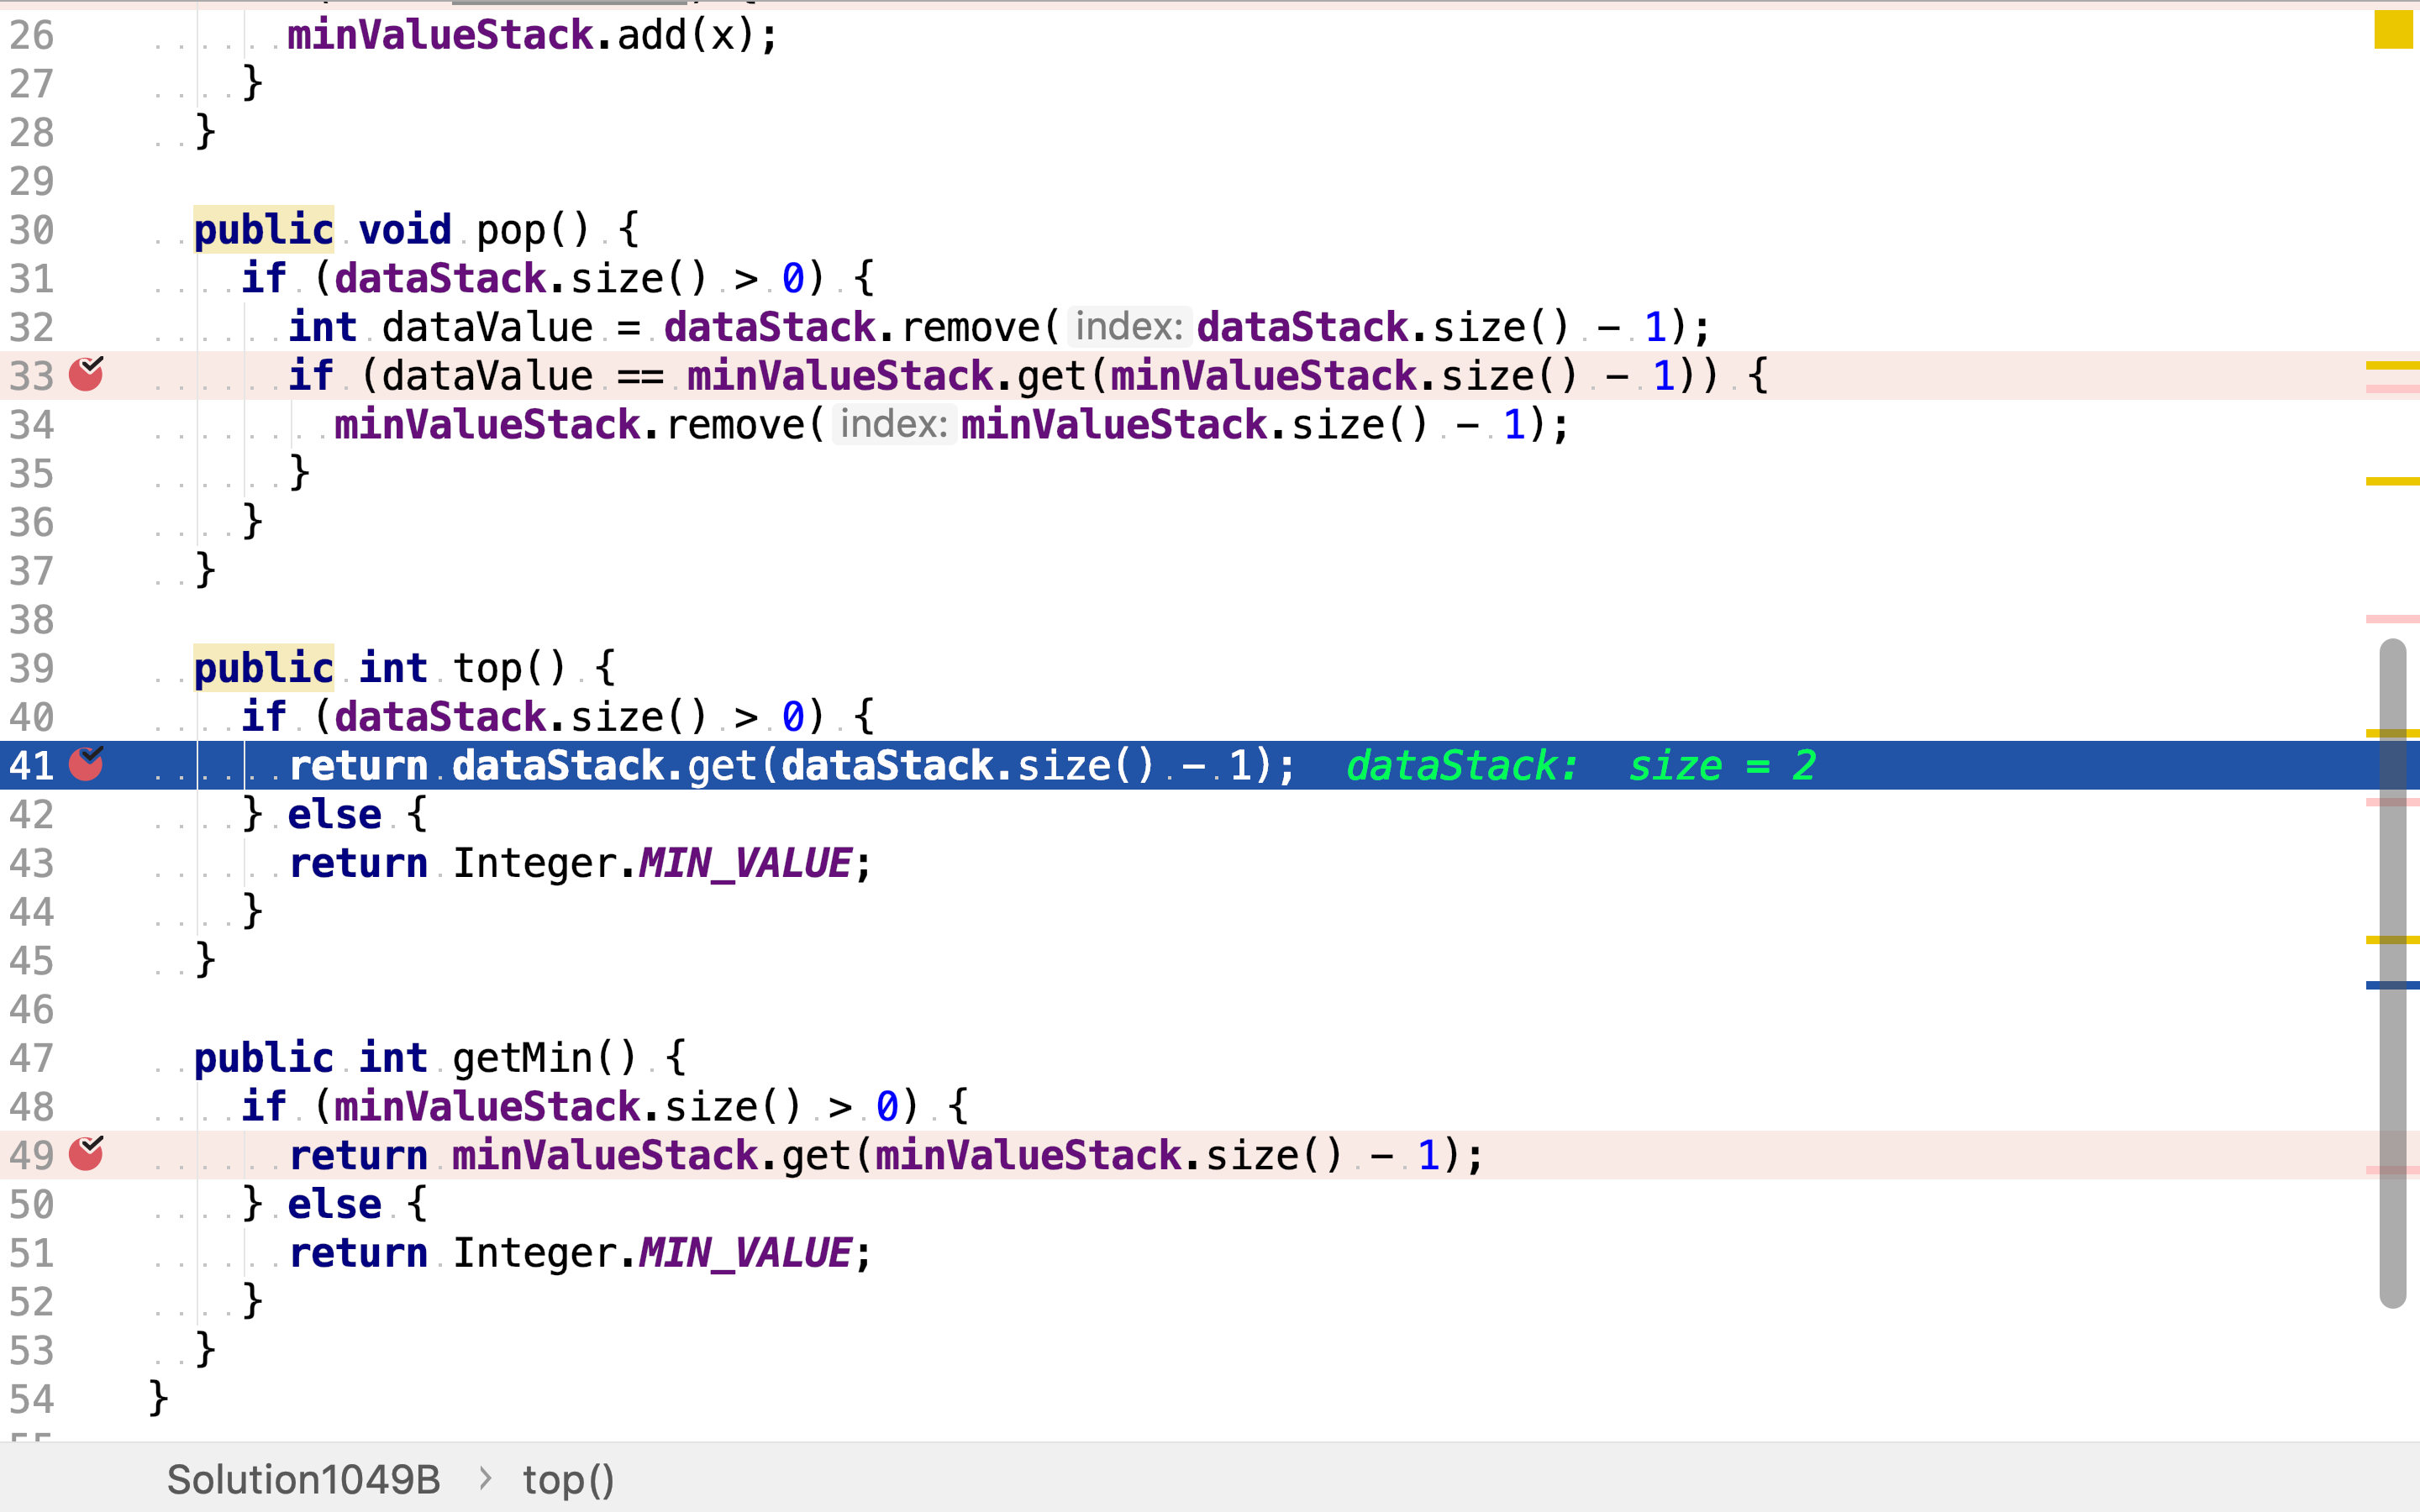2420x1512 pixels.
Task: Click yellow inspection indicator square top right
Action: point(2393,29)
